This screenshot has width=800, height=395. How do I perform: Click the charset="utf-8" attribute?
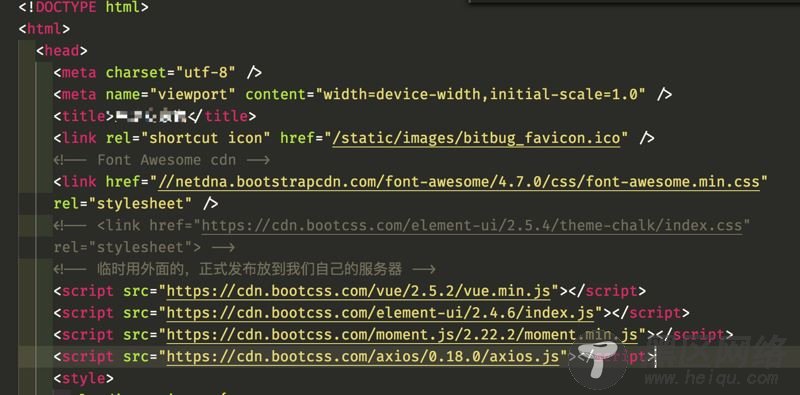point(171,72)
